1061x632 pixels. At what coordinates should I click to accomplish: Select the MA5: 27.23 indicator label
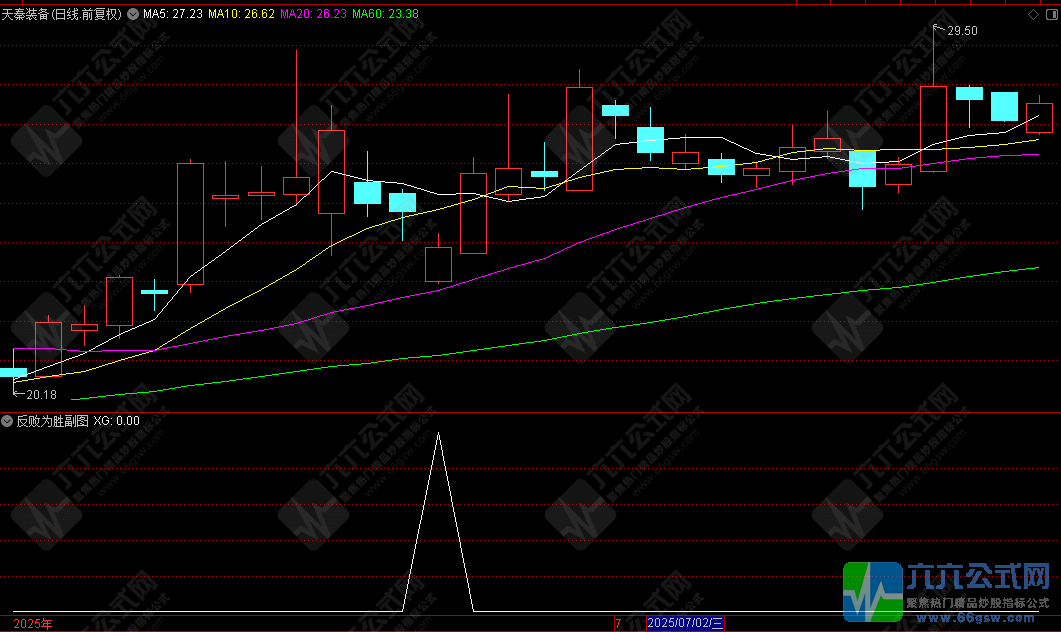tap(172, 14)
